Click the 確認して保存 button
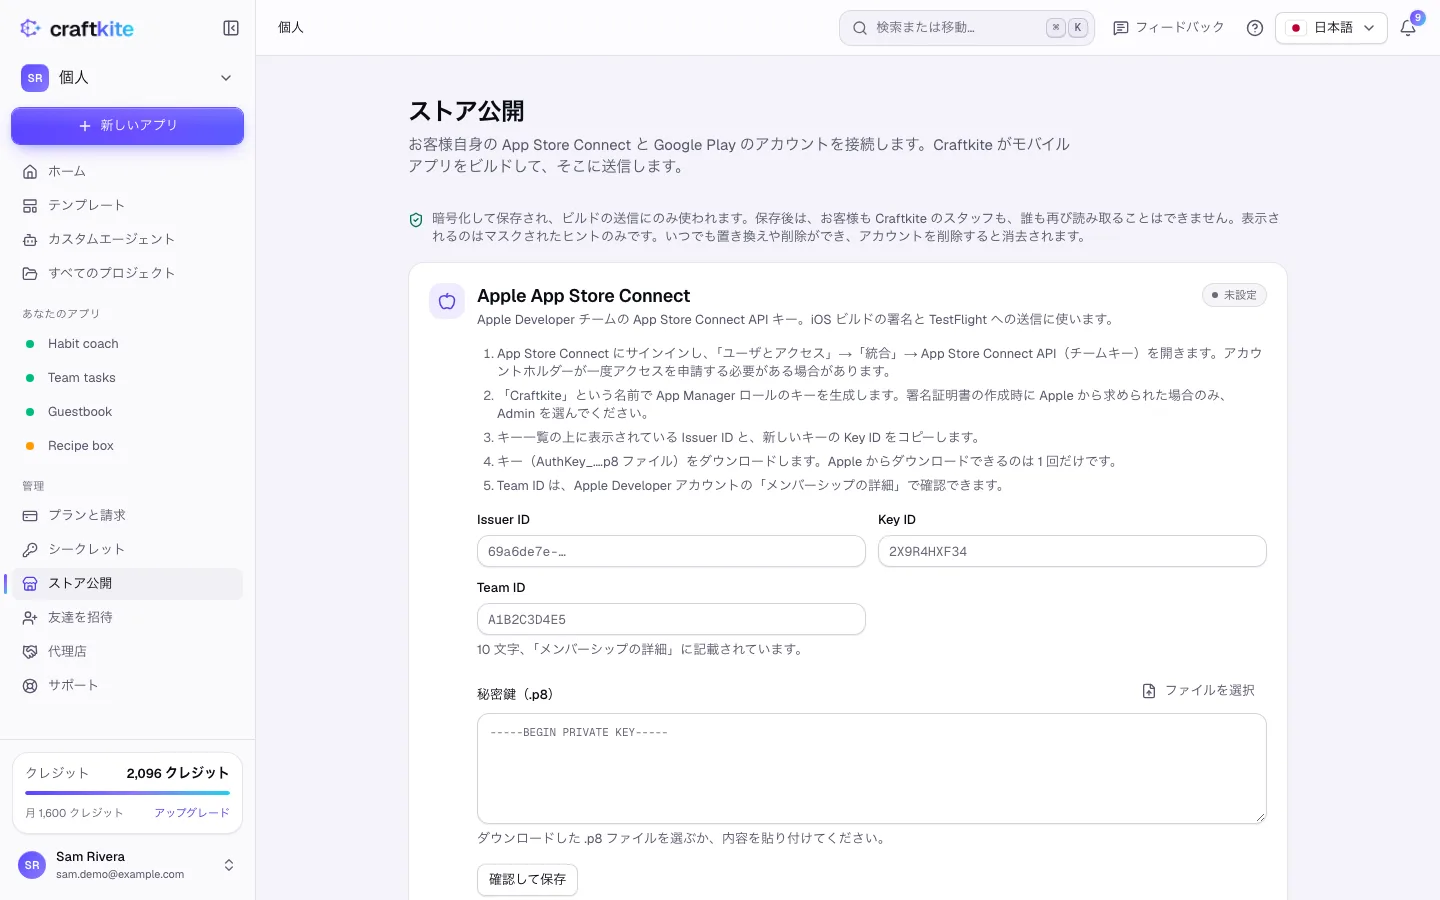The height and width of the screenshot is (900, 1440). pos(527,879)
